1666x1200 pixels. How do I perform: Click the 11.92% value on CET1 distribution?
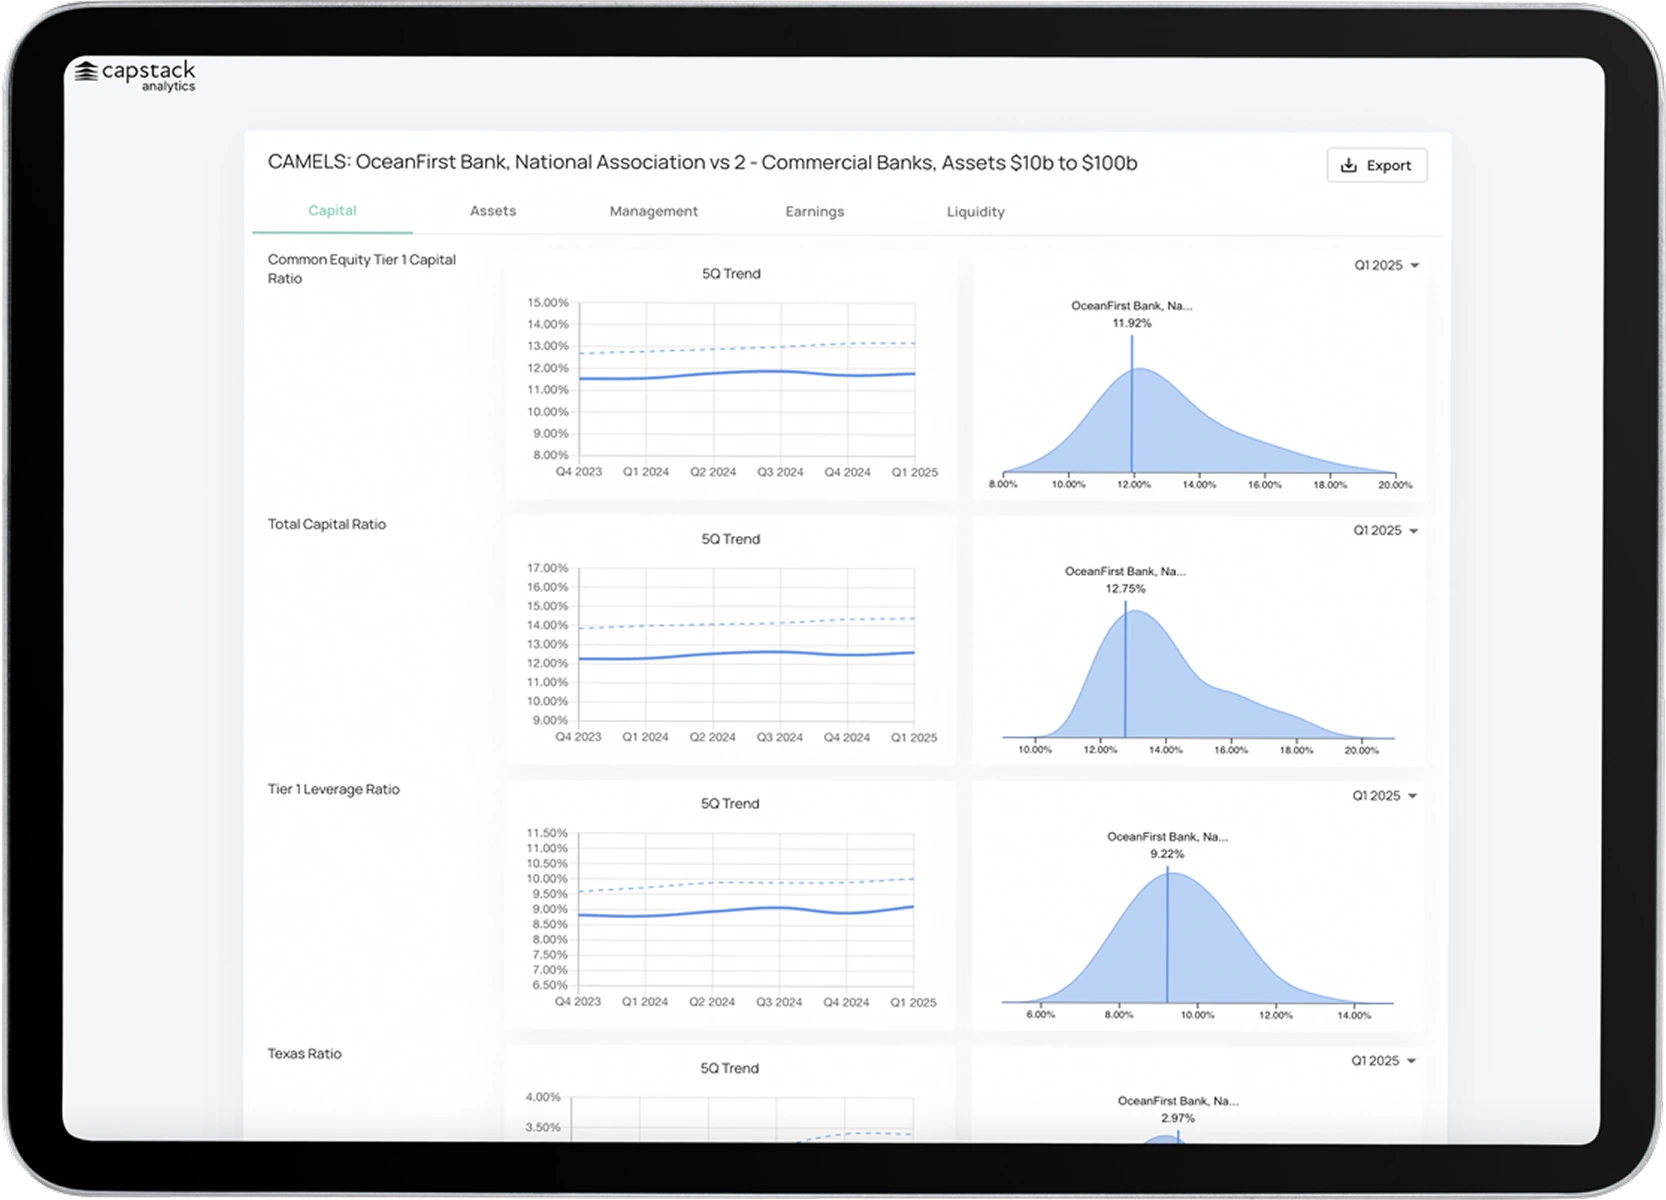tap(1132, 323)
